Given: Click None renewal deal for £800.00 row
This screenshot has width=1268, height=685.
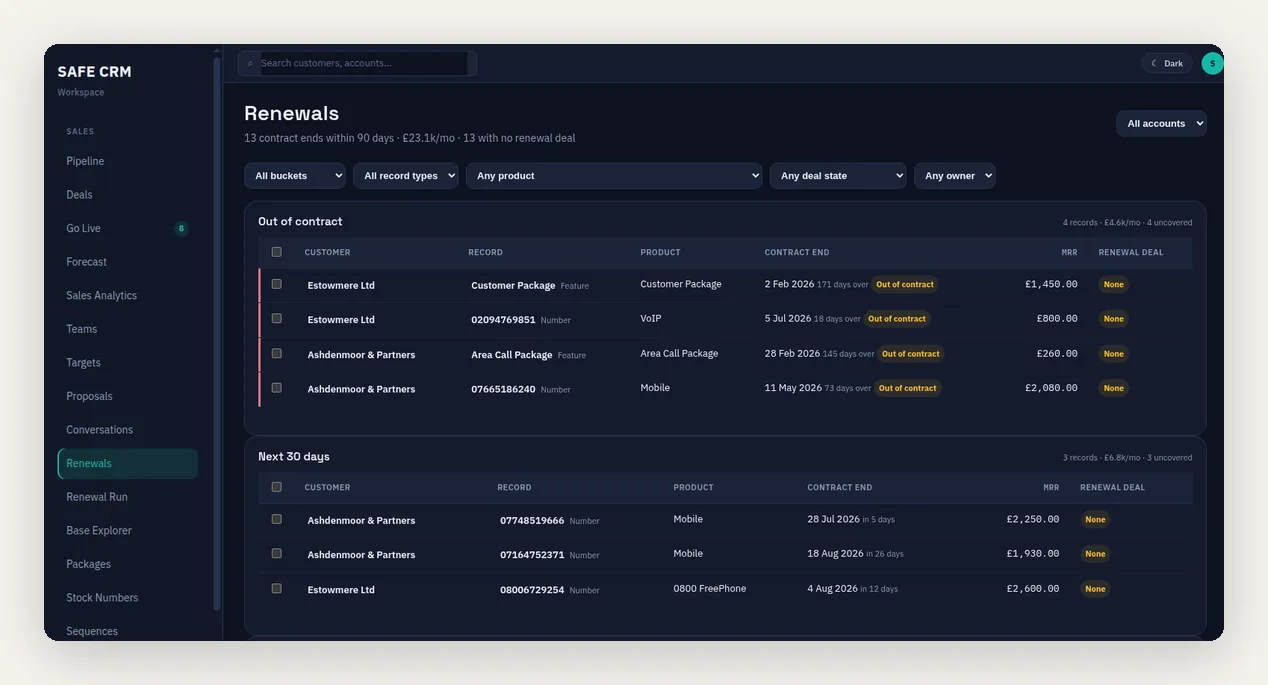Looking at the screenshot, I should 1113,319.
